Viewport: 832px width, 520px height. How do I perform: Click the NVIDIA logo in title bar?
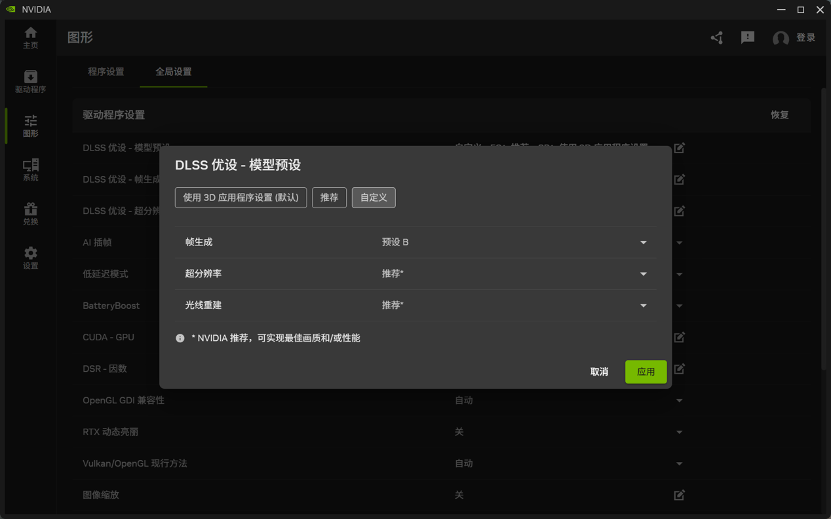pos(10,9)
